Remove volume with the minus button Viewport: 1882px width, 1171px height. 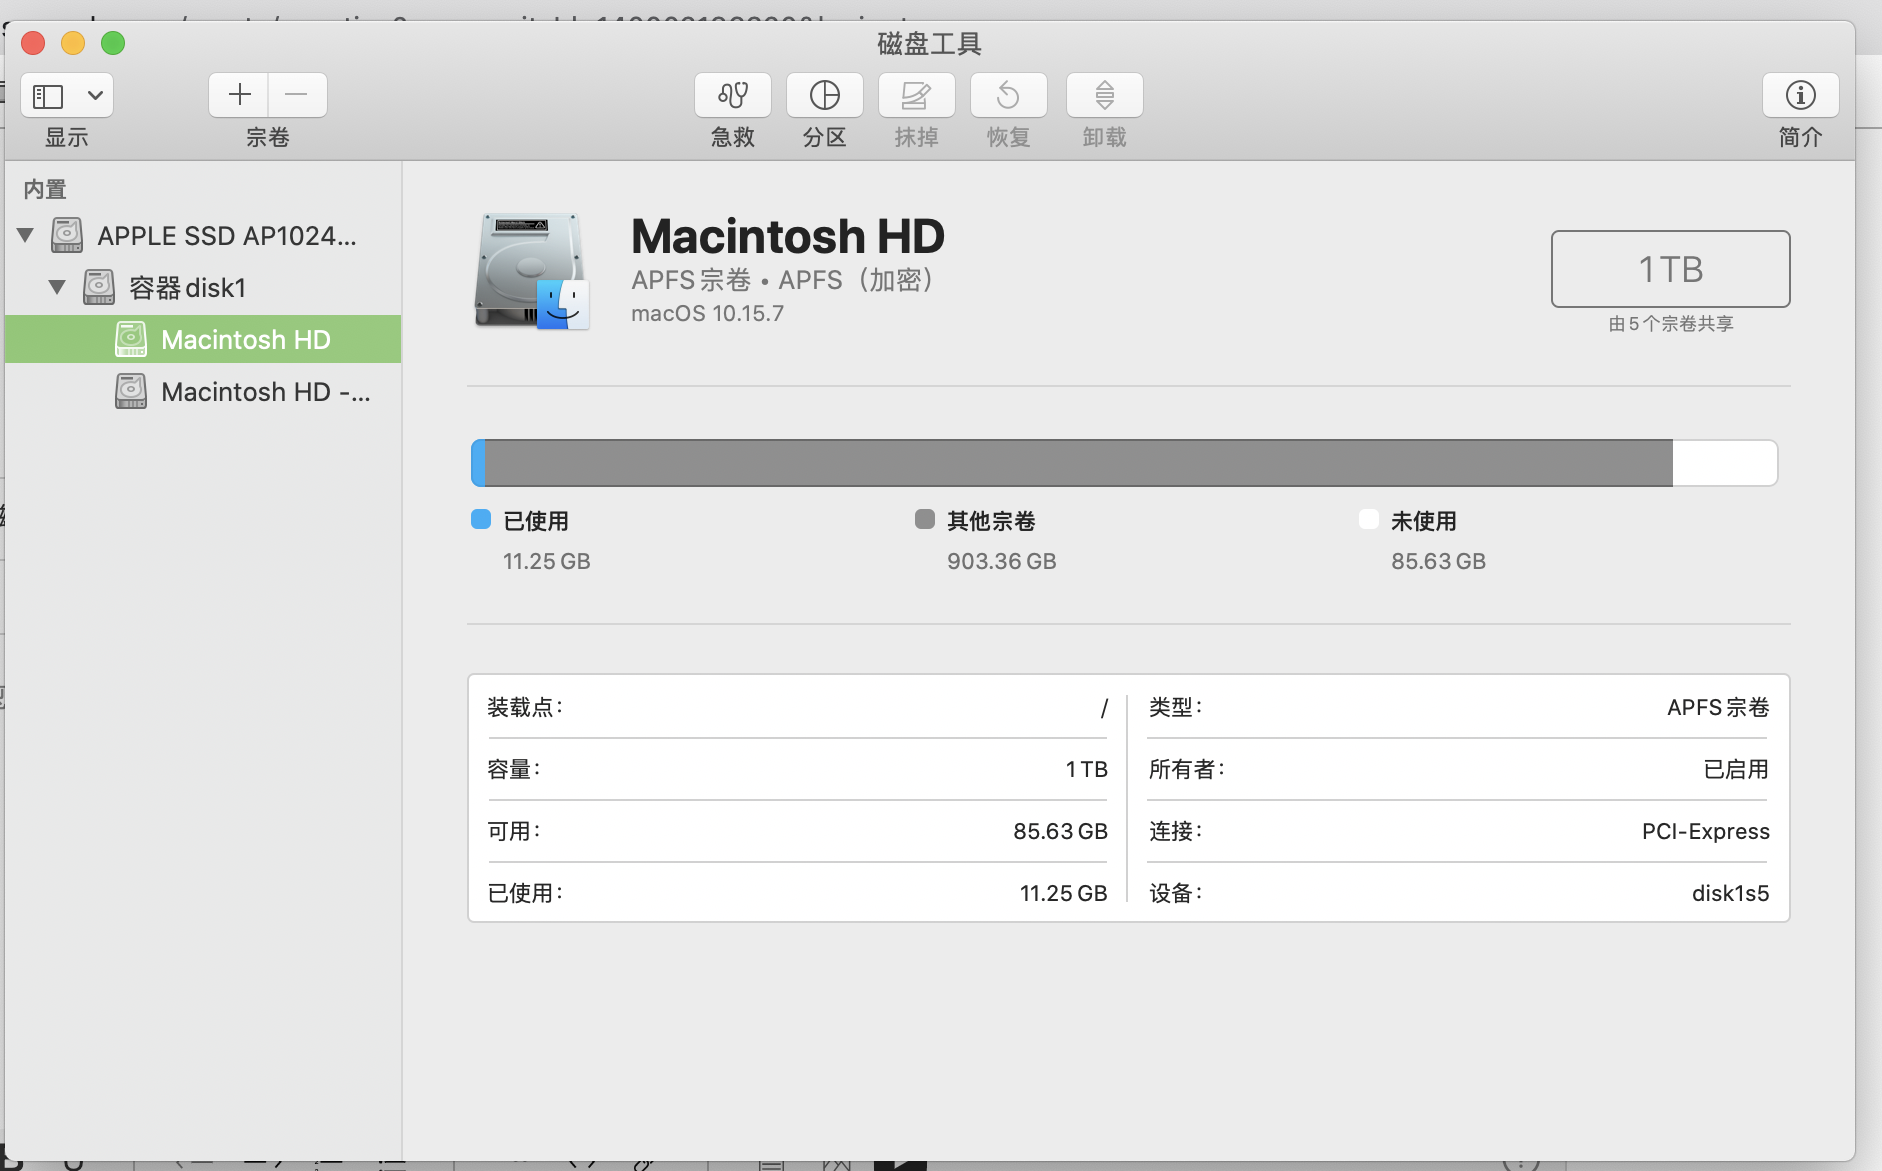point(297,96)
